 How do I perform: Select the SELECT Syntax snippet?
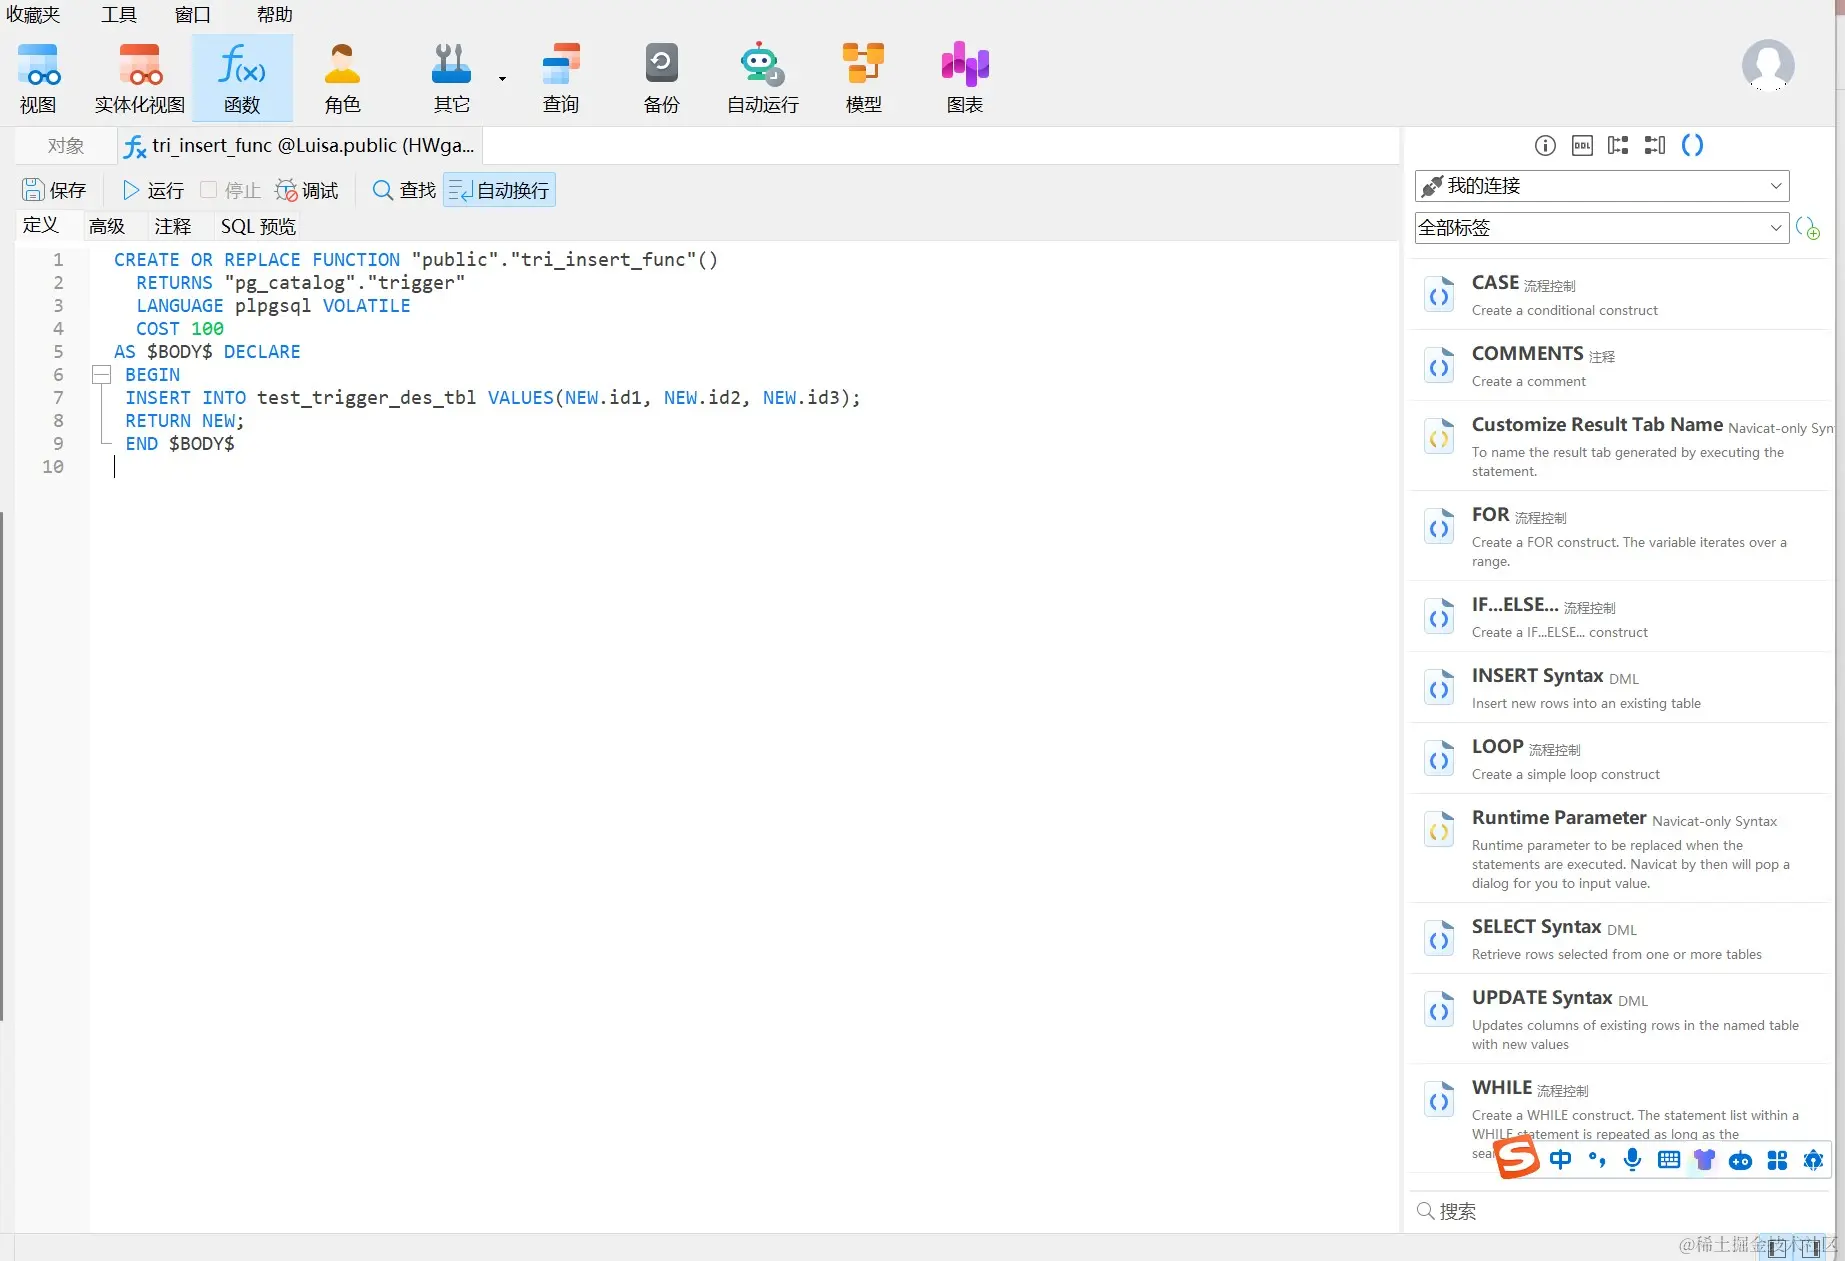click(1620, 939)
